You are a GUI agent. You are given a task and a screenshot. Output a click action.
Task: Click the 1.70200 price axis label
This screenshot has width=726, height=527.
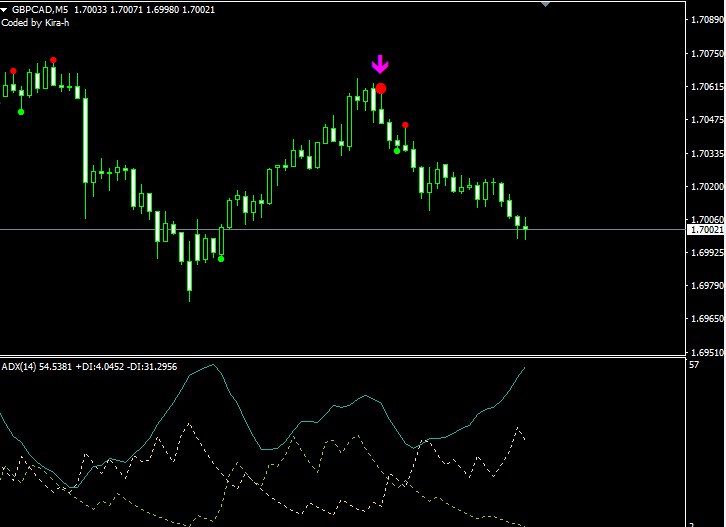coord(707,187)
